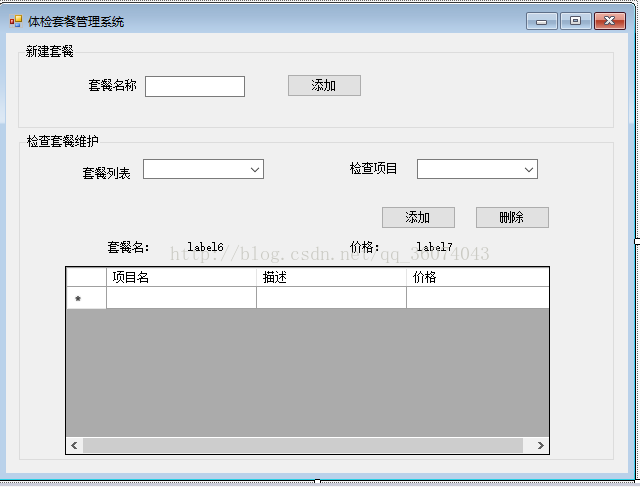
Task: Click the 套餐名: label
Action: pos(129,247)
